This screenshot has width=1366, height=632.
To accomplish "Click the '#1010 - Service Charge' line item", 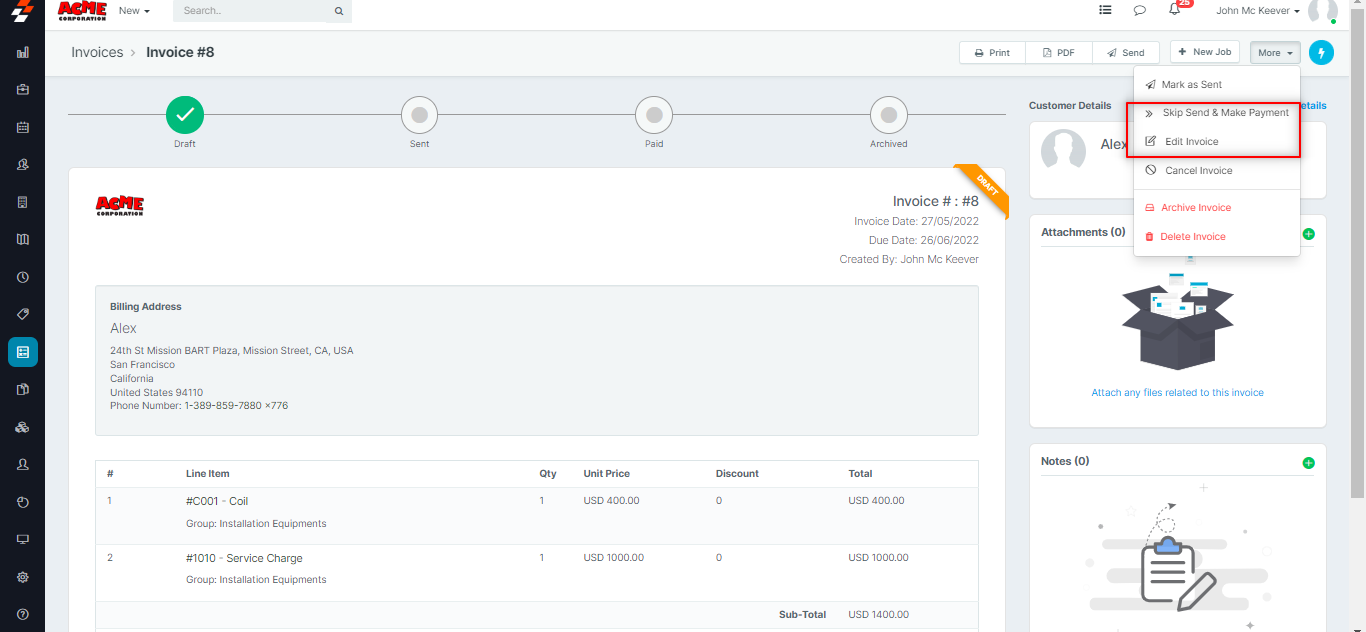I will tap(244, 558).
